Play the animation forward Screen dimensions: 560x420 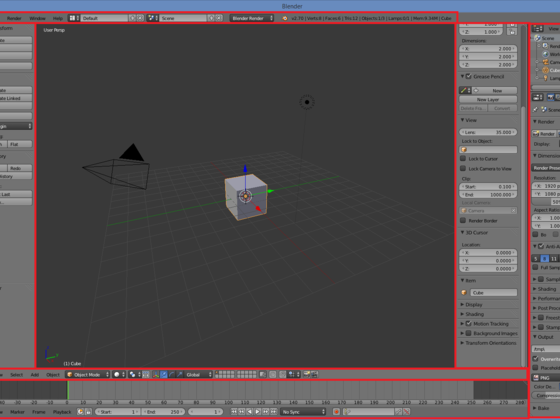click(258, 412)
